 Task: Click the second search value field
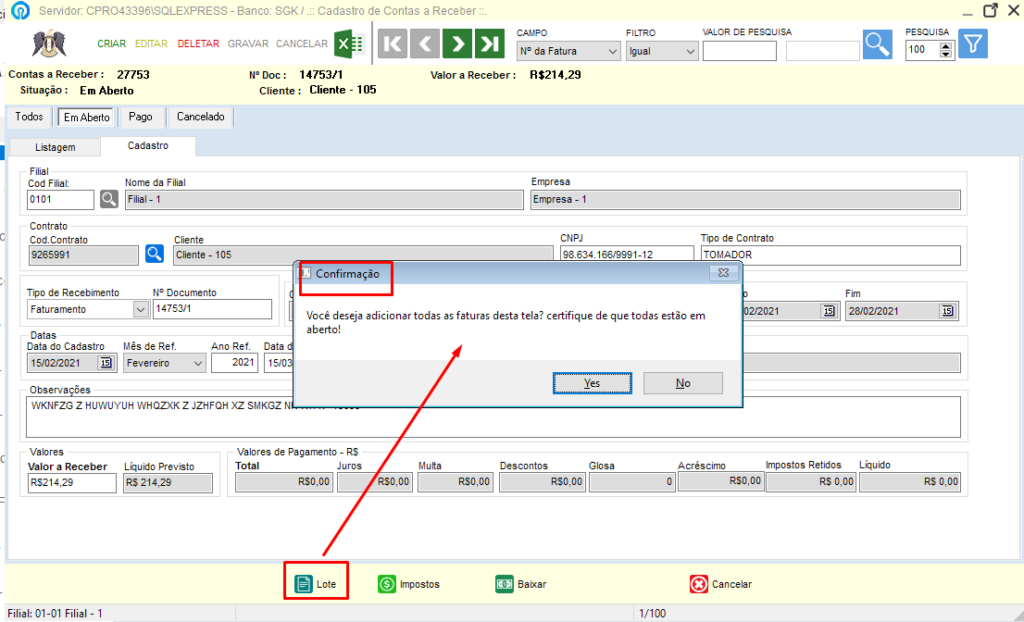pyautogui.click(x=823, y=51)
